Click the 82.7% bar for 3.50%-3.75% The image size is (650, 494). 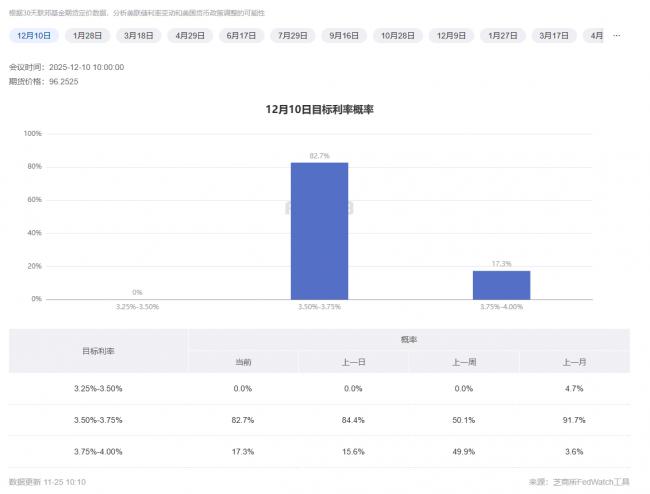click(319, 230)
